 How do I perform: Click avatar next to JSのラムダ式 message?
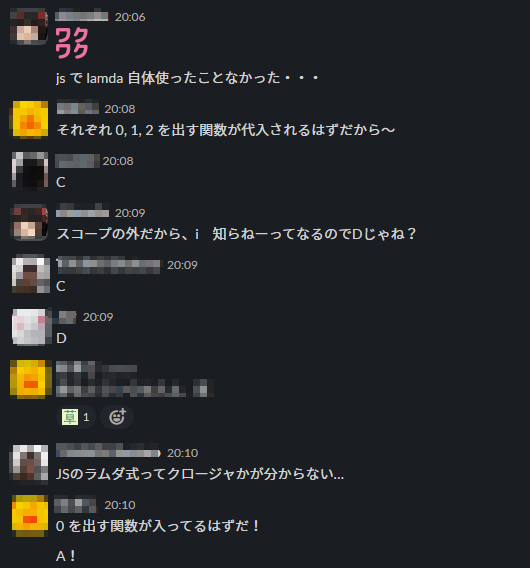click(30, 464)
